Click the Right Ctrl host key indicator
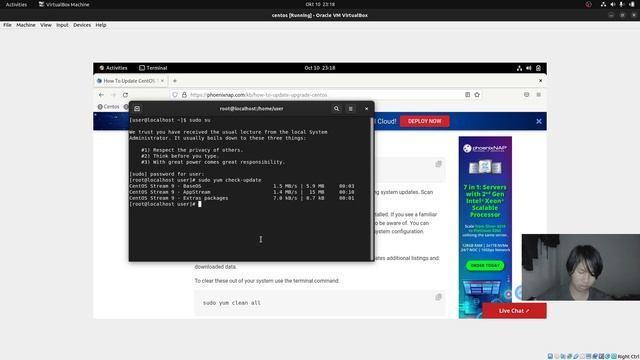The height and width of the screenshot is (360, 640). tap(628, 356)
